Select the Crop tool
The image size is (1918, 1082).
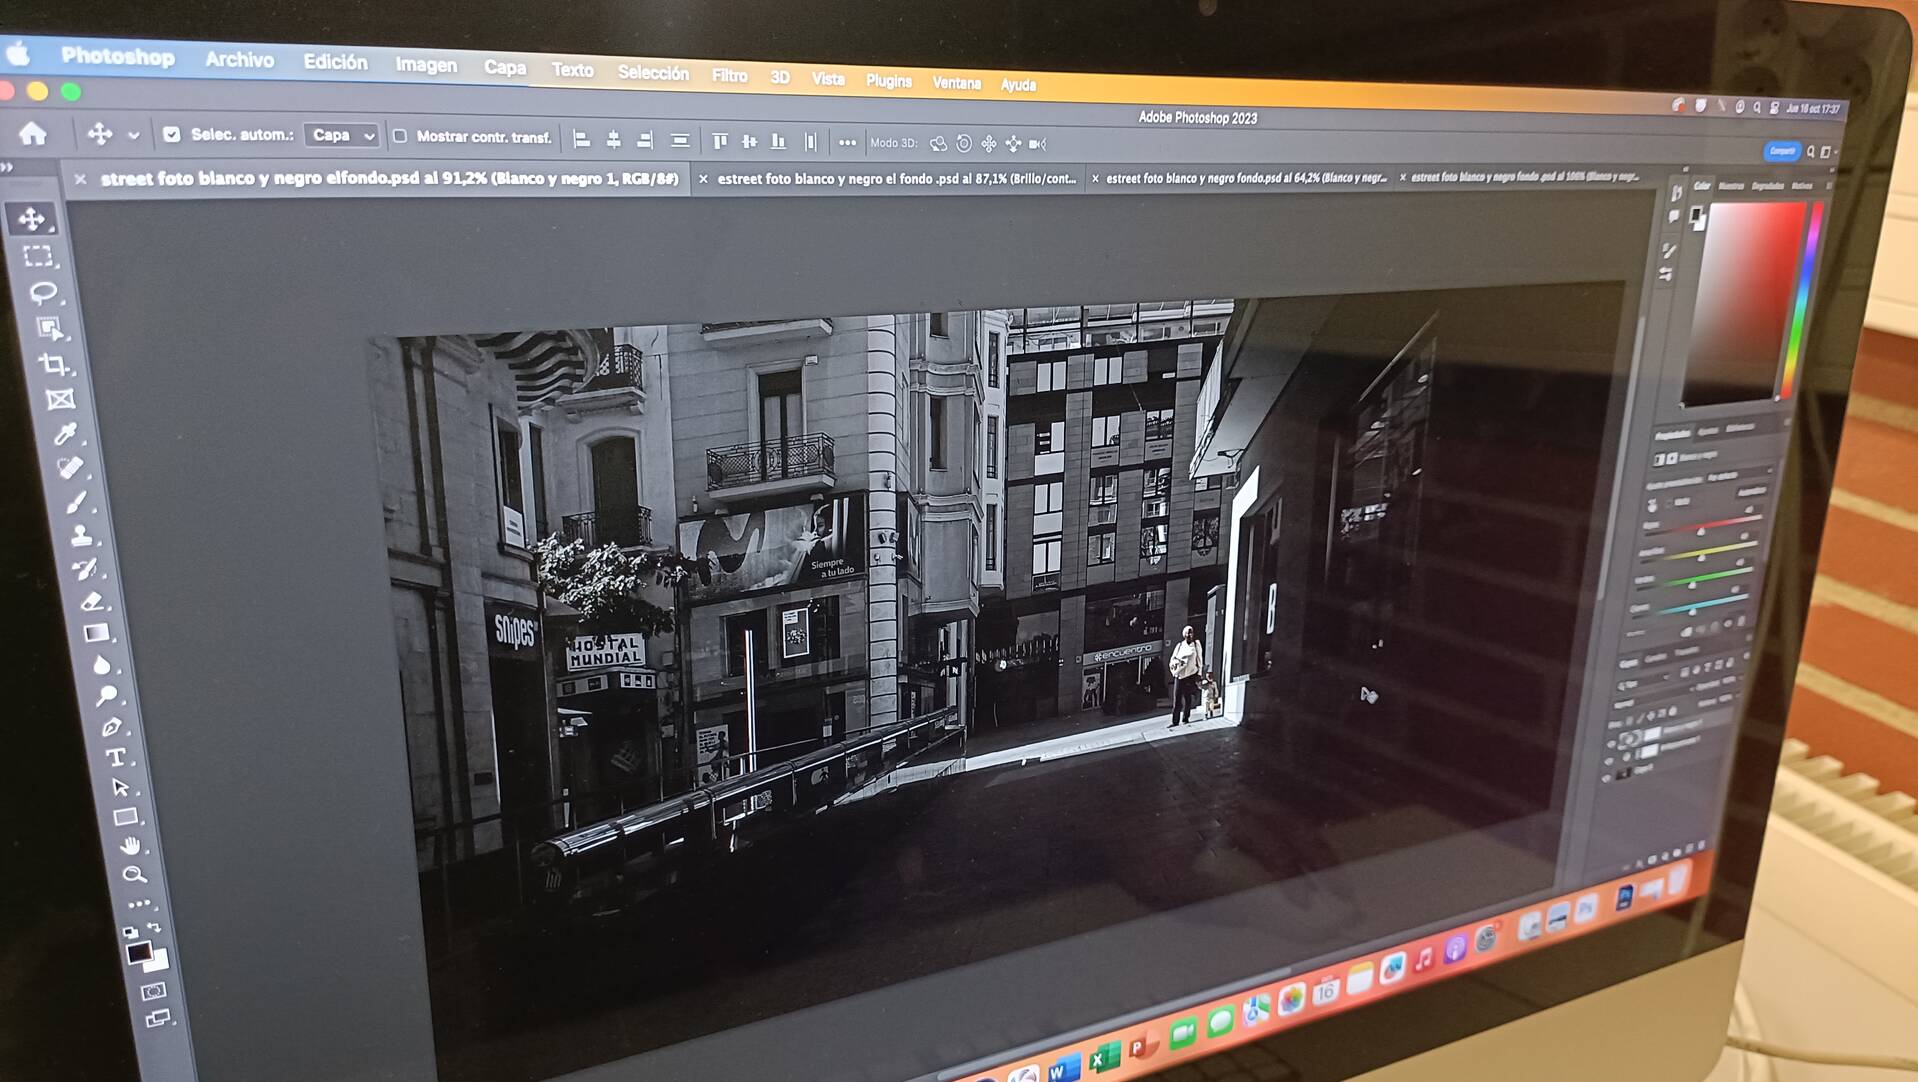54,365
